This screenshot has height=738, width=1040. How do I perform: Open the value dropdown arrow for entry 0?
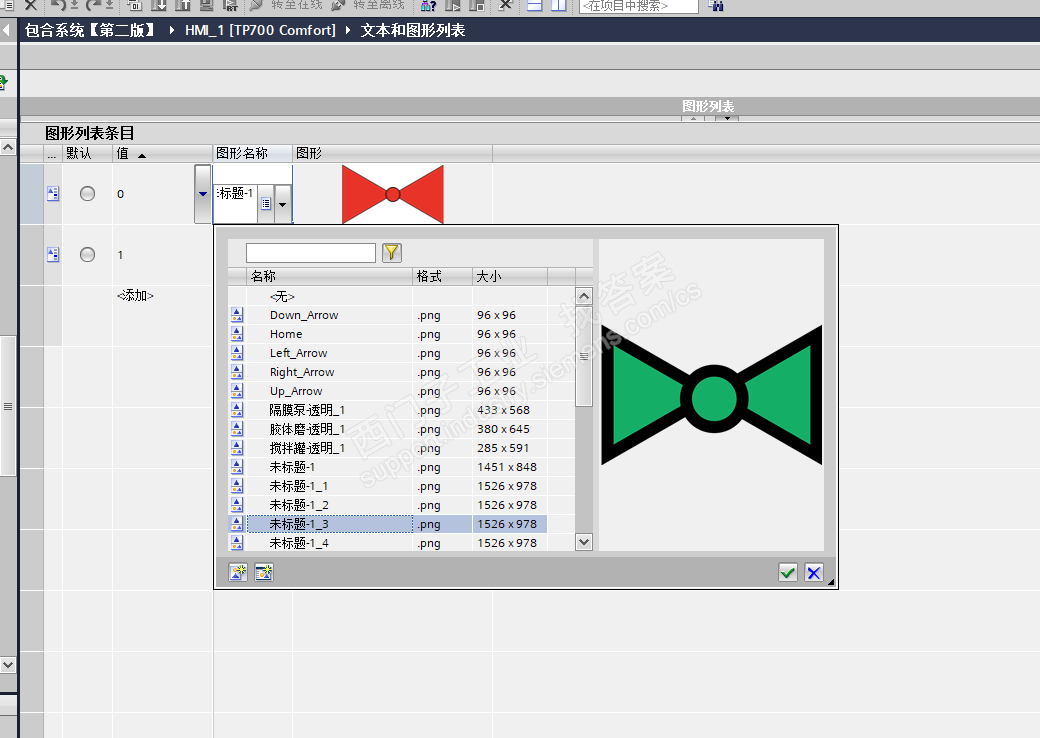pyautogui.click(x=203, y=194)
